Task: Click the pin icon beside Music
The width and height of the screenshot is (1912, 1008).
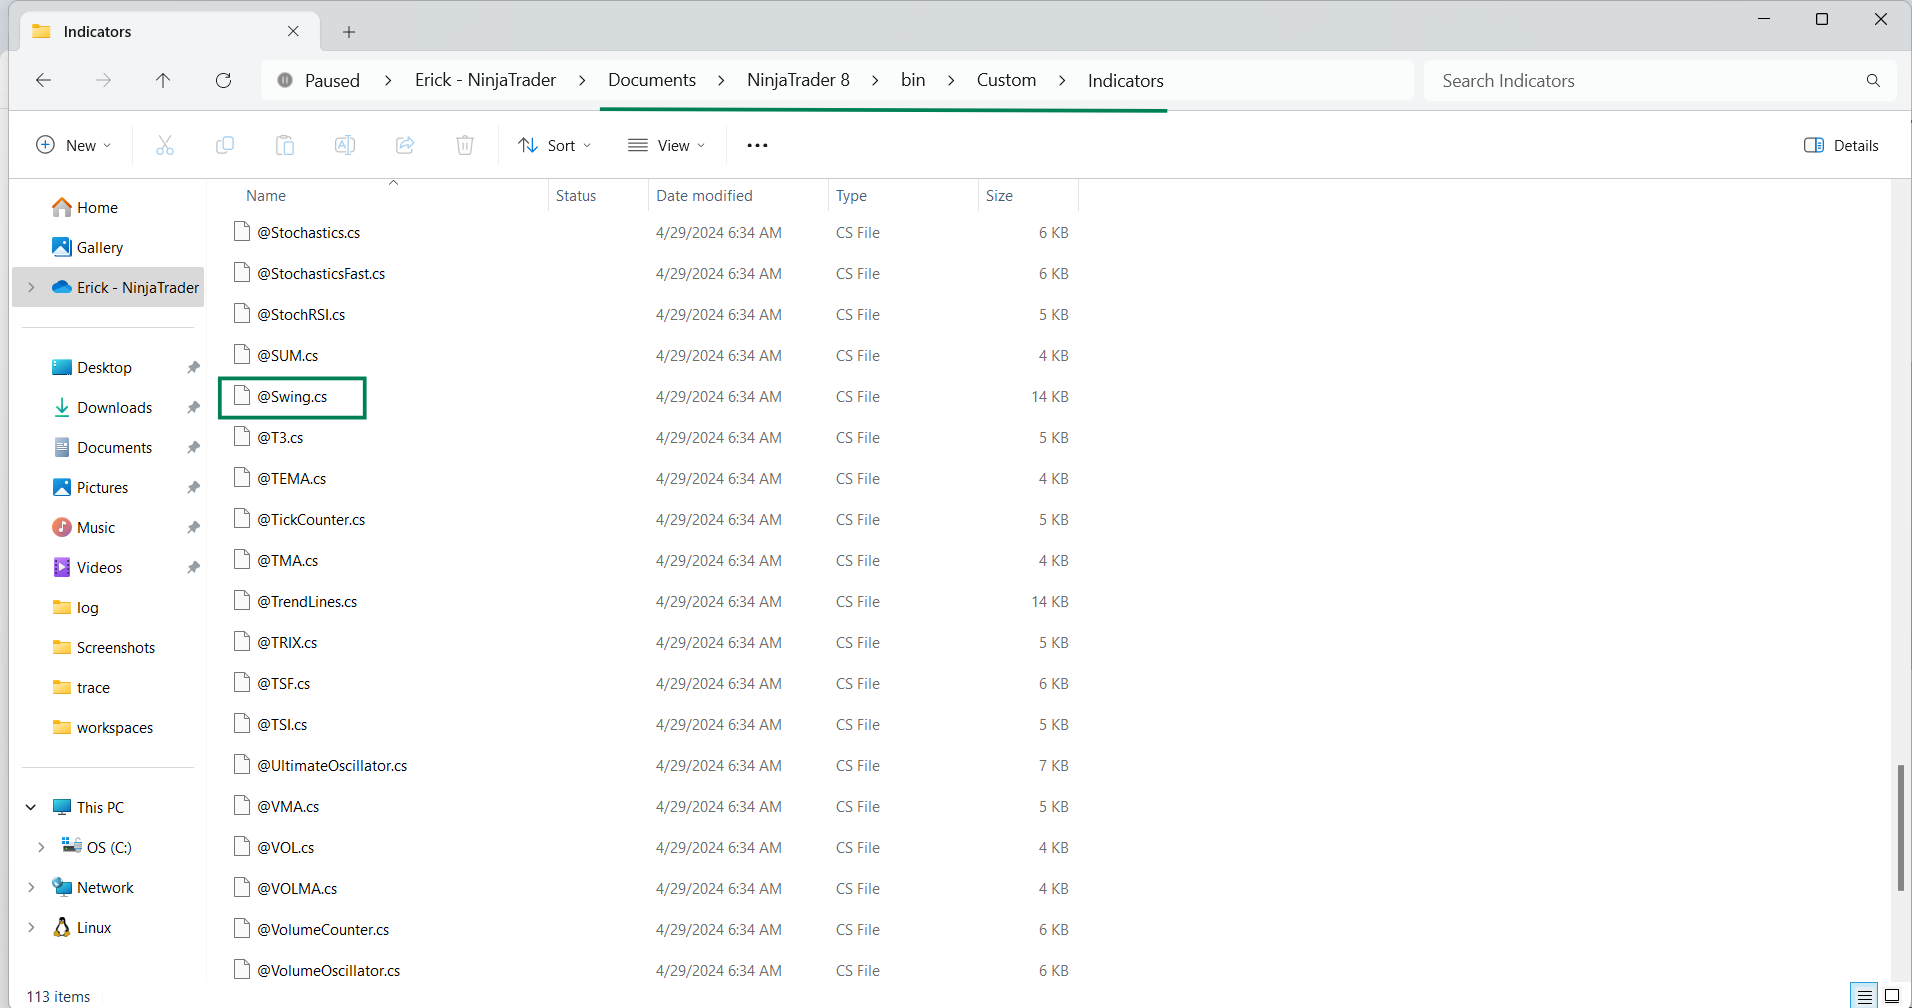Action: [193, 527]
